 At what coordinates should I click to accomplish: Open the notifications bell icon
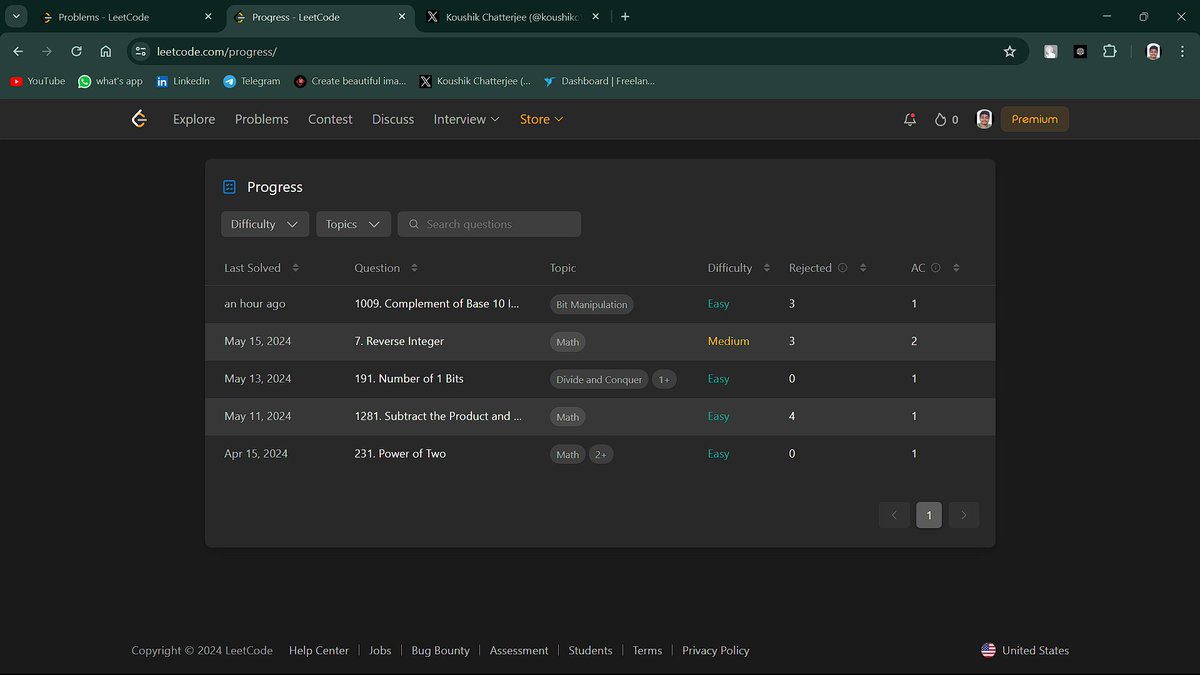click(x=909, y=119)
